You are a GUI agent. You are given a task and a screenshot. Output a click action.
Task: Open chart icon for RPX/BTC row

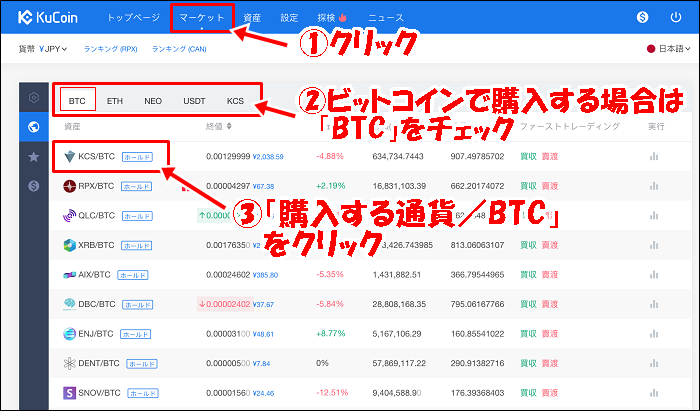pos(654,186)
